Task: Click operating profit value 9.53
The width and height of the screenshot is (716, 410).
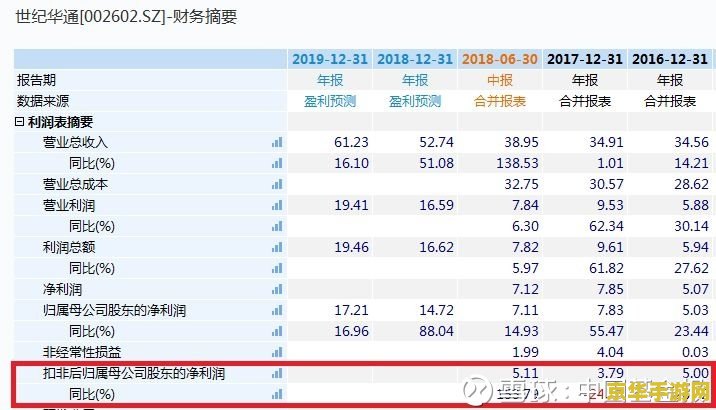Action: [x=610, y=205]
